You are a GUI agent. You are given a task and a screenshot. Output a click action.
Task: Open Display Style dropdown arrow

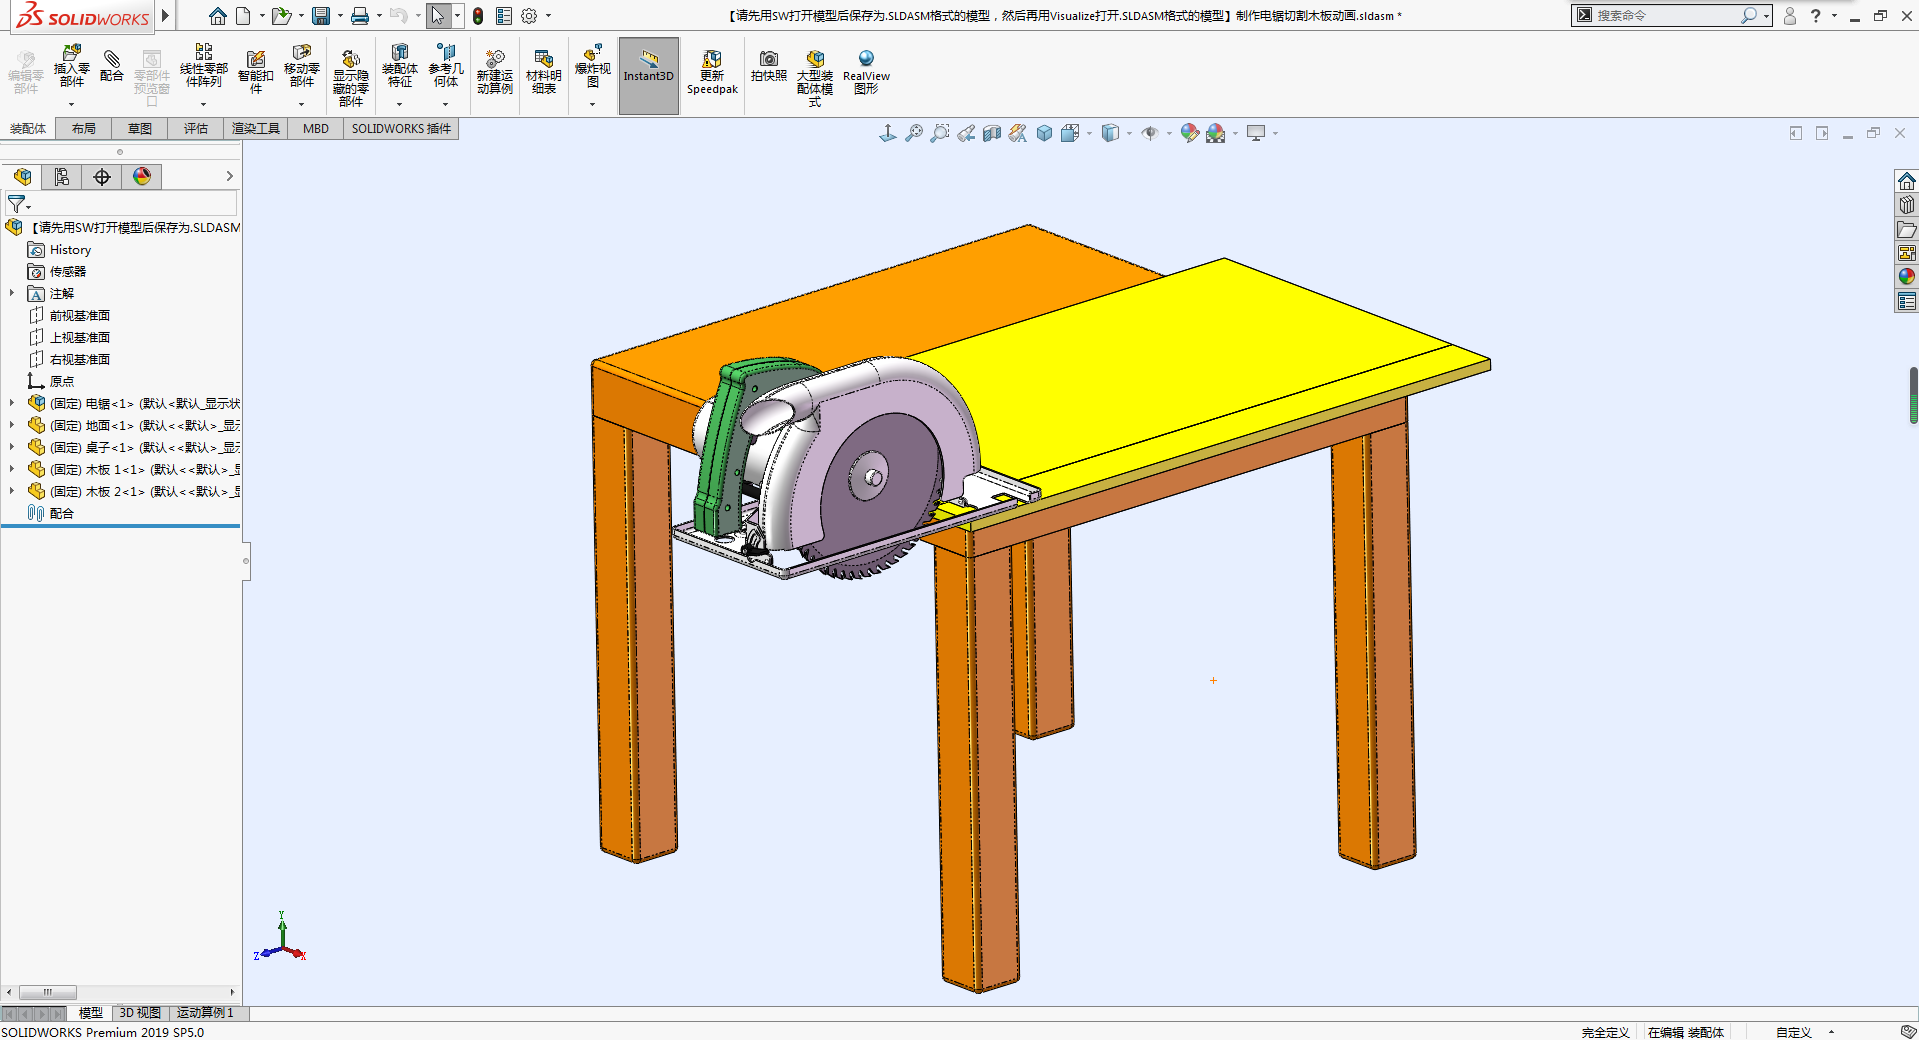coord(1129,133)
